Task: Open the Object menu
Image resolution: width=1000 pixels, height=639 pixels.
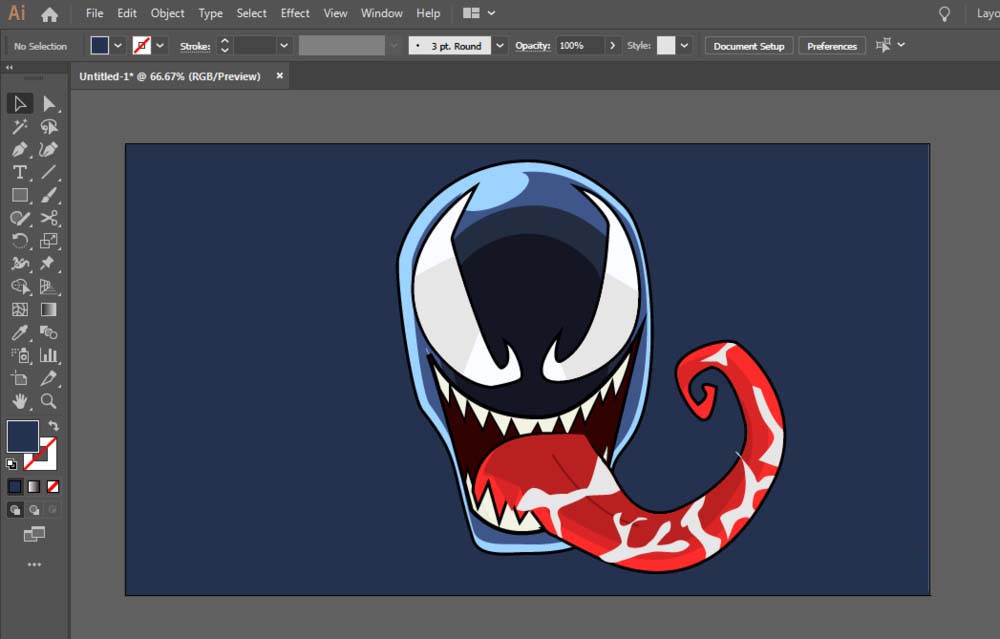Action: pyautogui.click(x=167, y=14)
